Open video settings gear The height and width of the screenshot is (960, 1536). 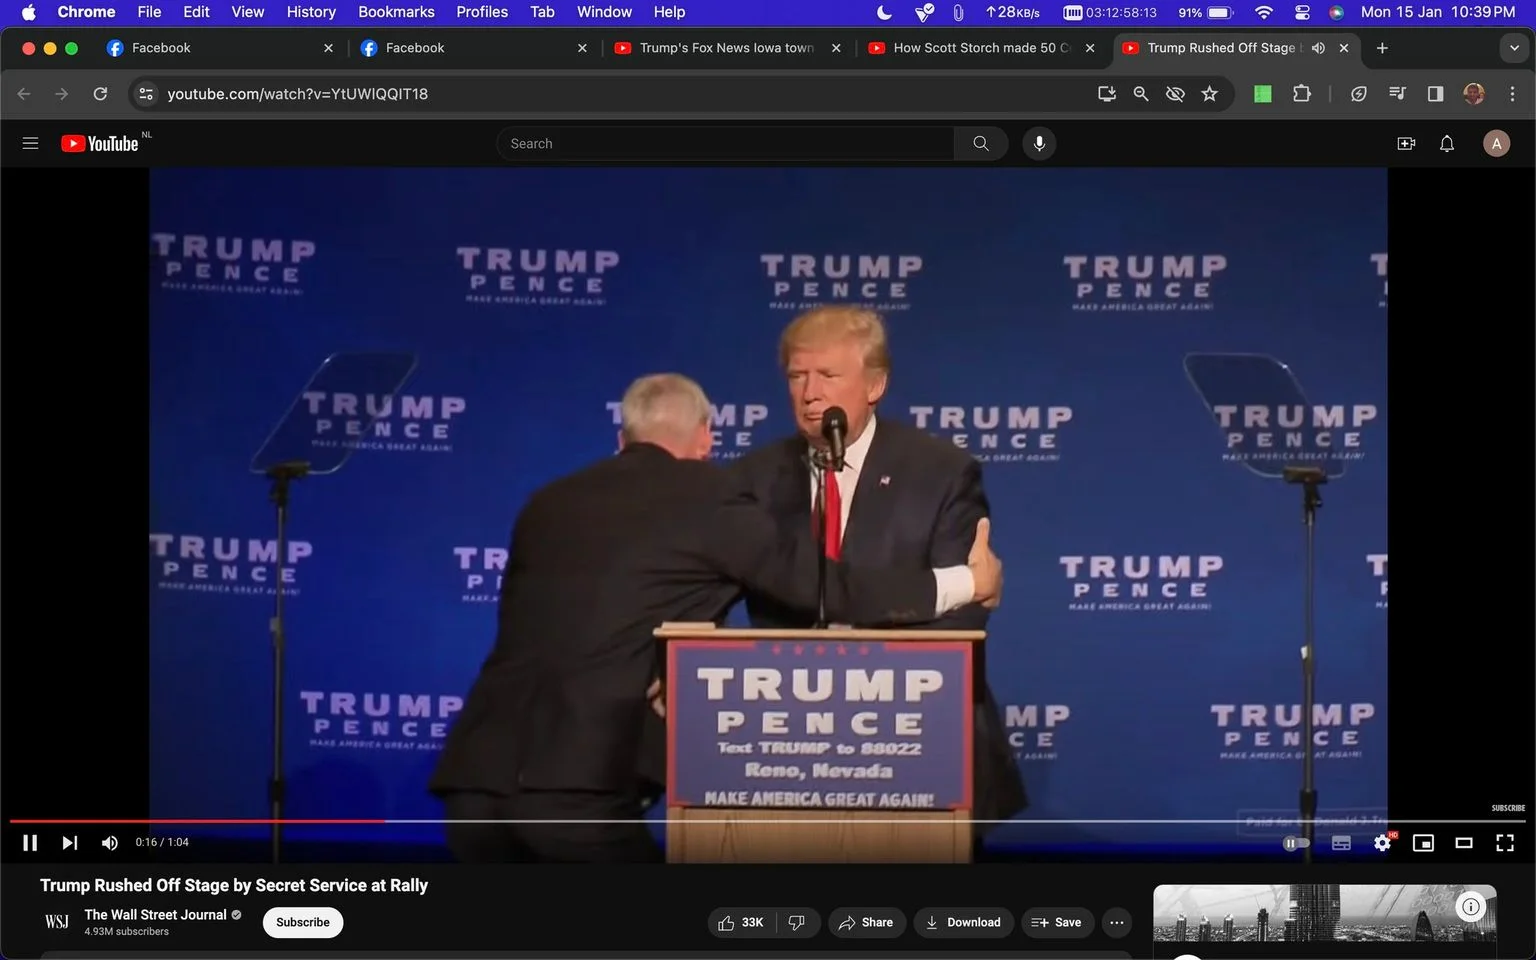click(x=1382, y=843)
